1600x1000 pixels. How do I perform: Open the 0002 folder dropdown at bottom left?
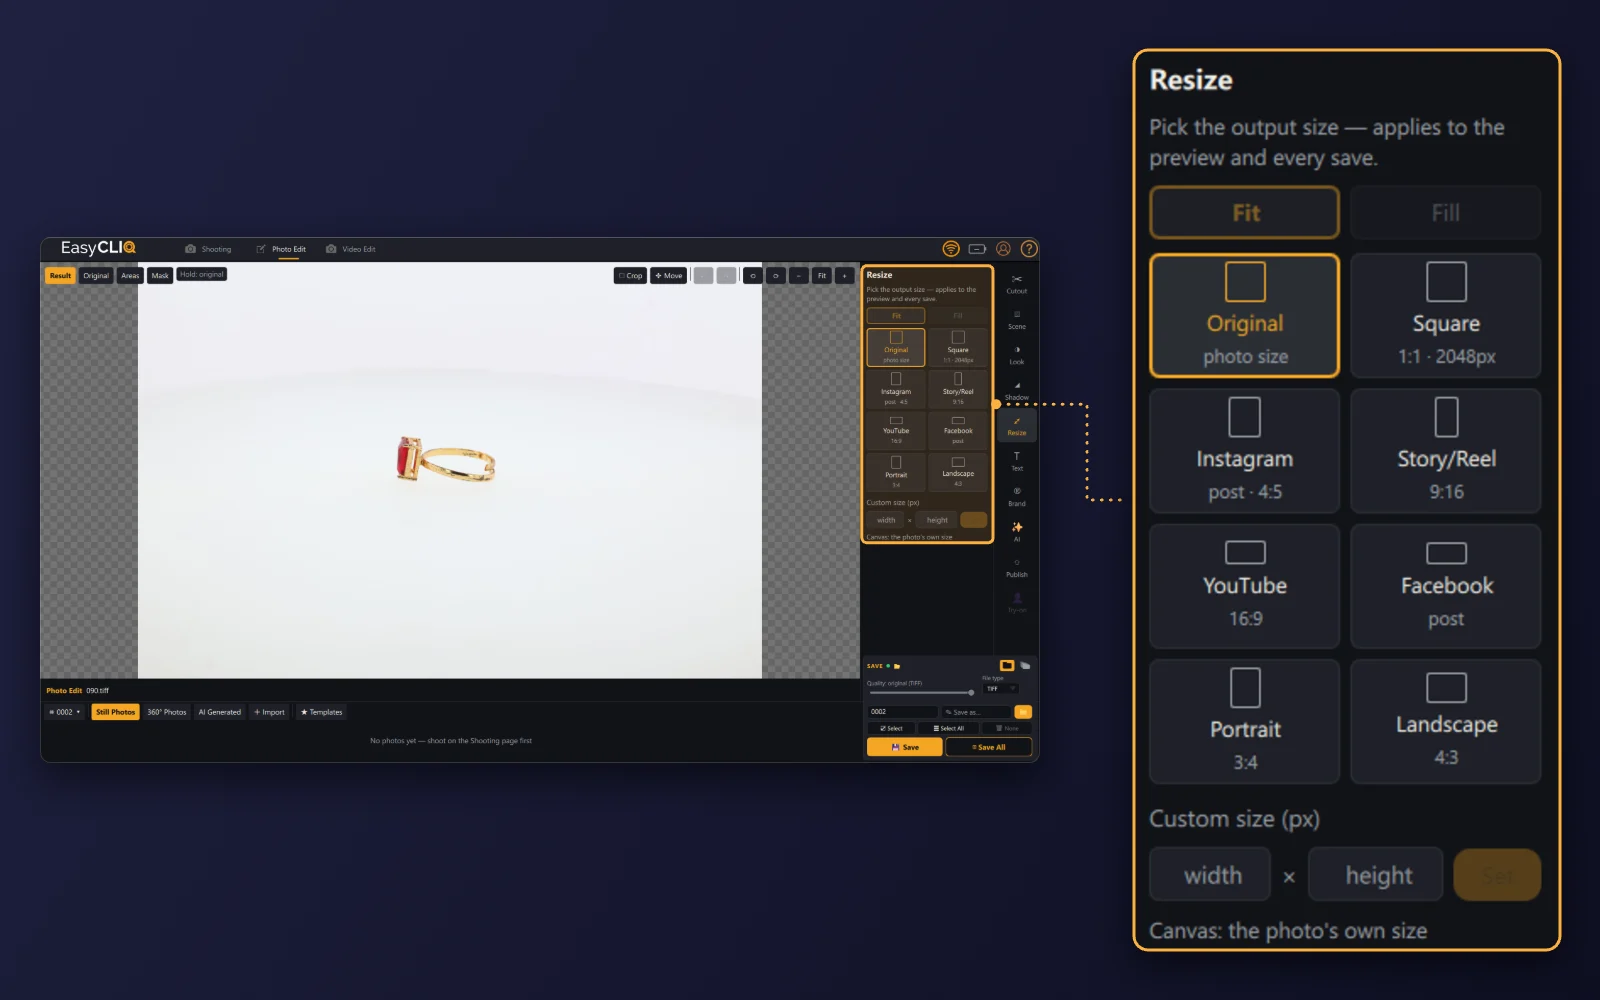(x=65, y=712)
